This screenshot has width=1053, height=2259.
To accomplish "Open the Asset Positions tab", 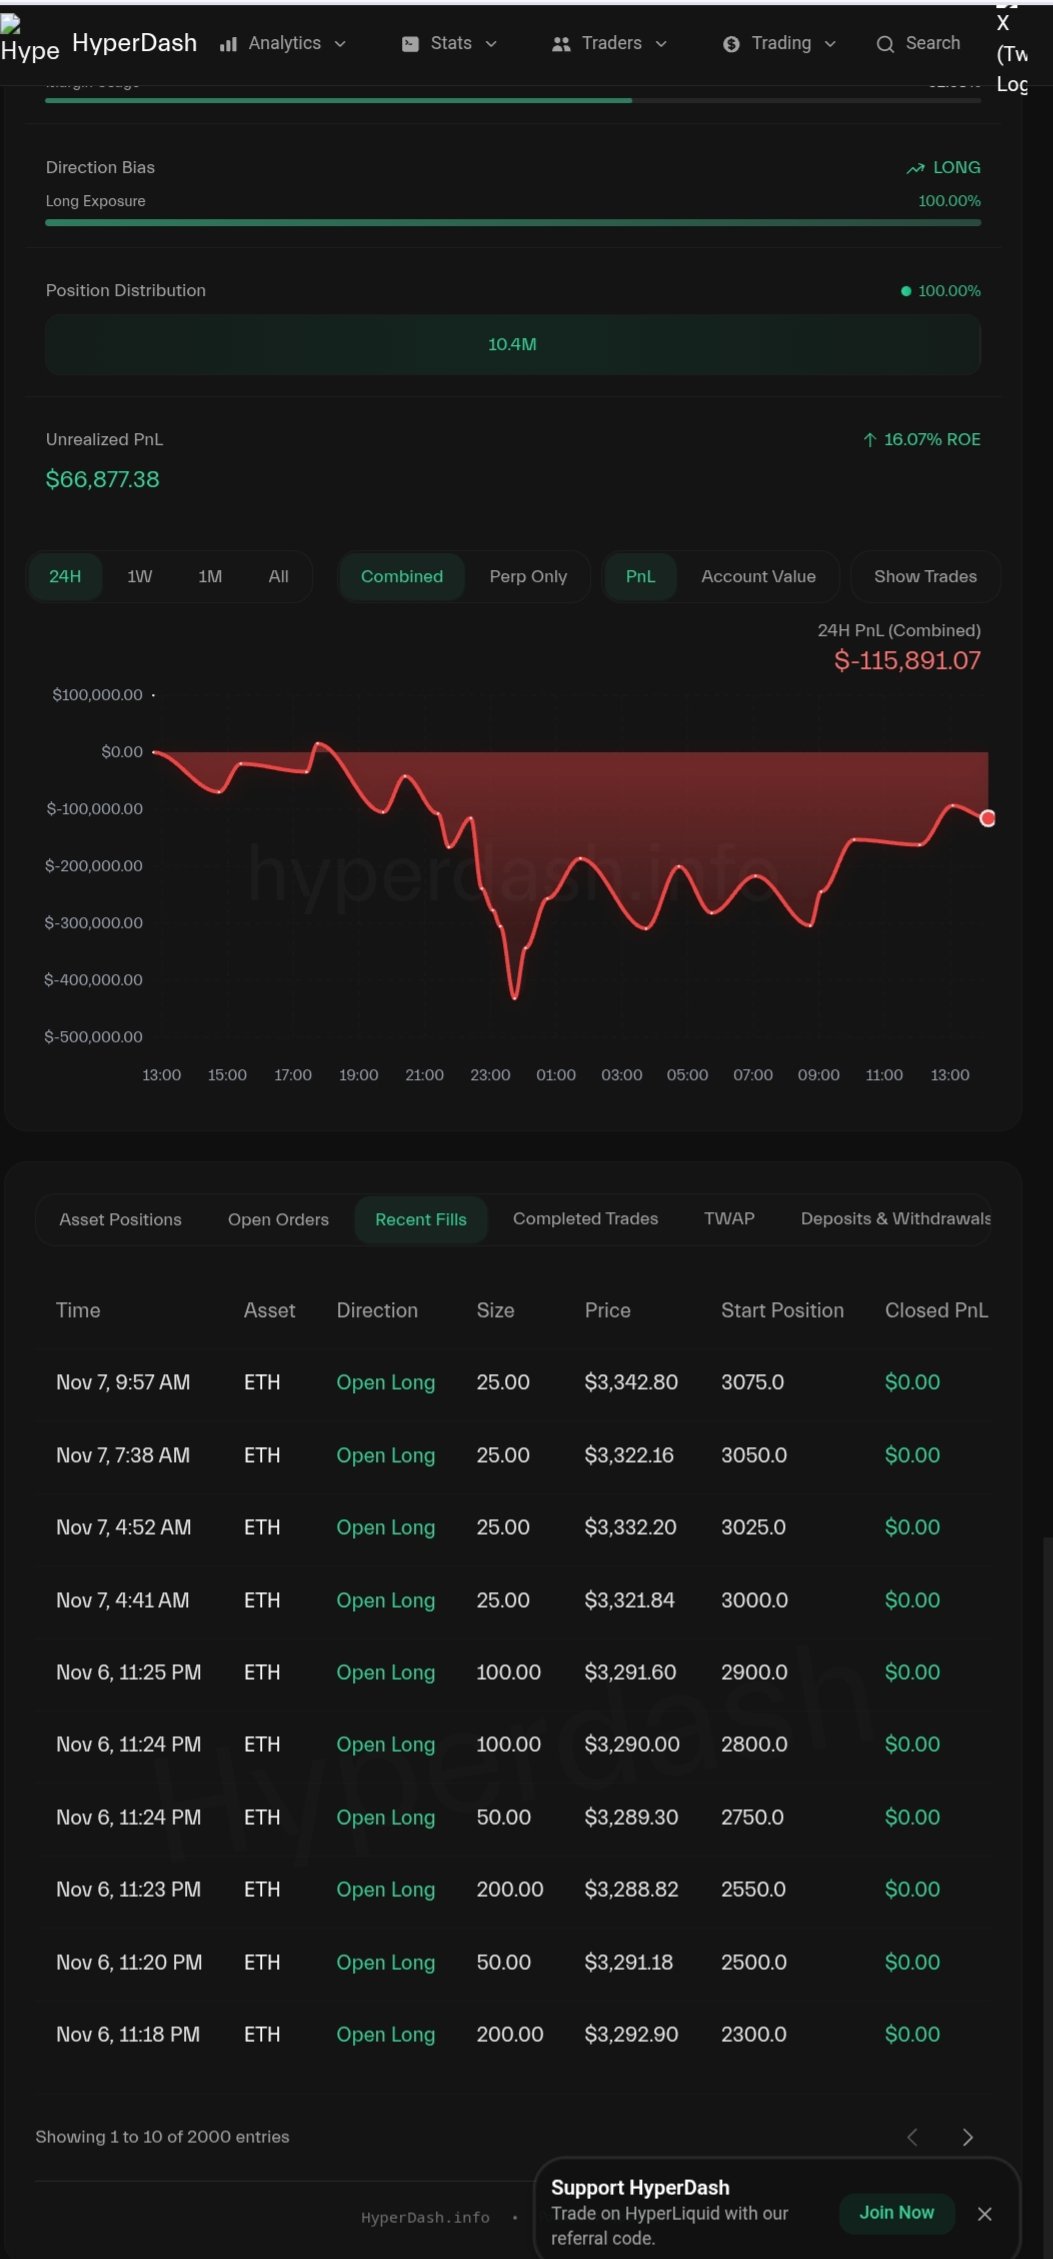I will [120, 1220].
